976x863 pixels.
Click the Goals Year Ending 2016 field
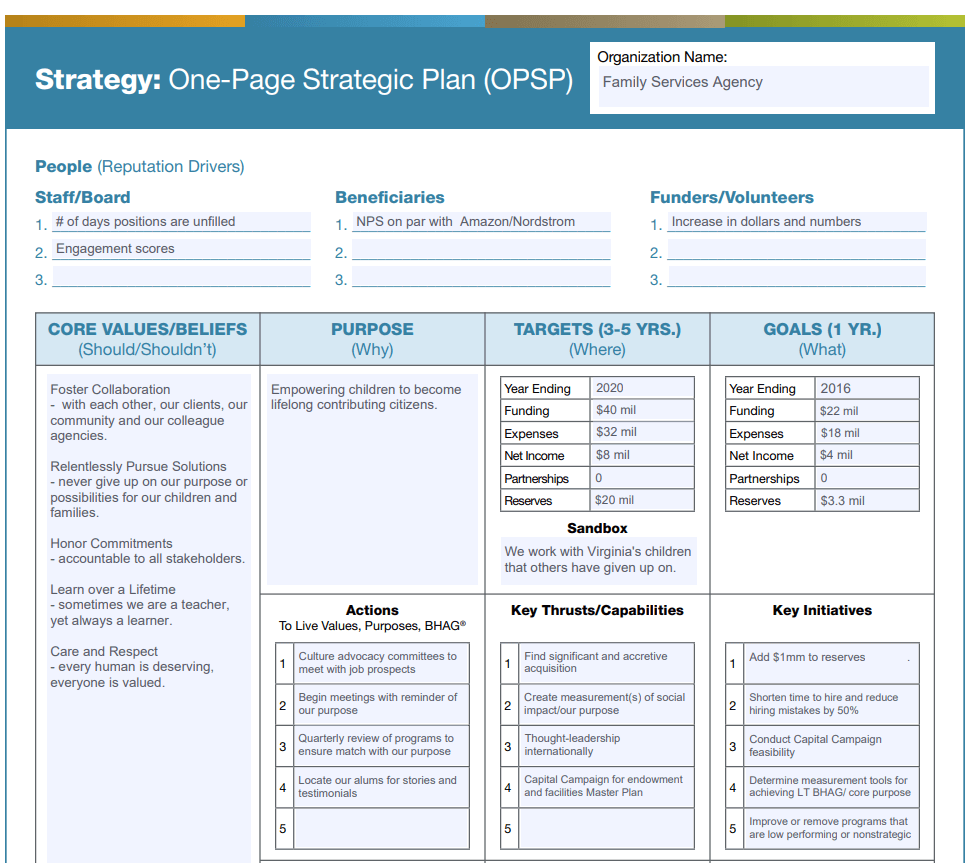coord(868,388)
